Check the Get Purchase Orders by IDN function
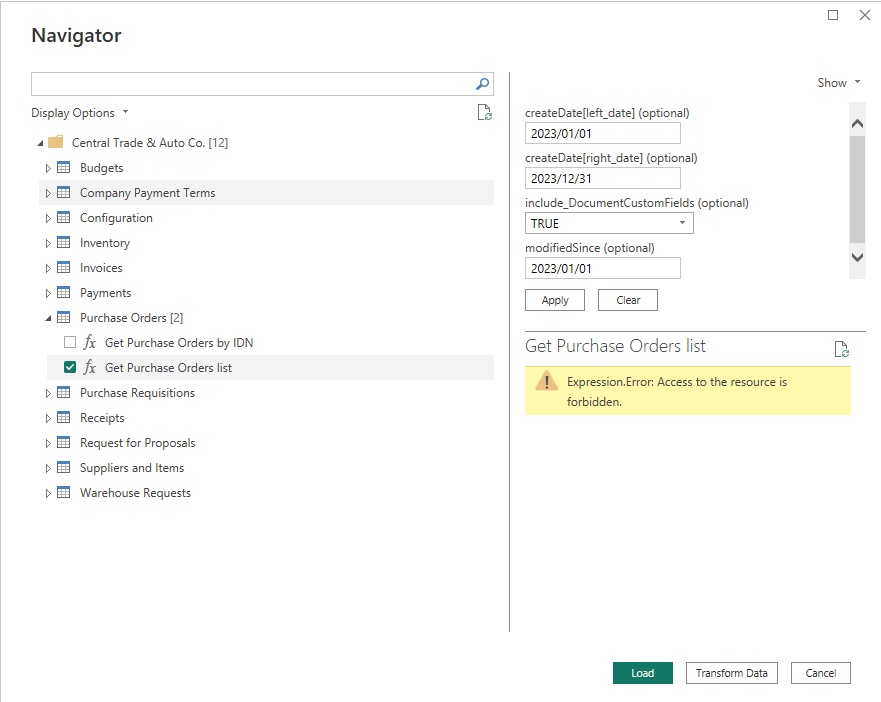The image size is (881, 702). click(x=69, y=342)
